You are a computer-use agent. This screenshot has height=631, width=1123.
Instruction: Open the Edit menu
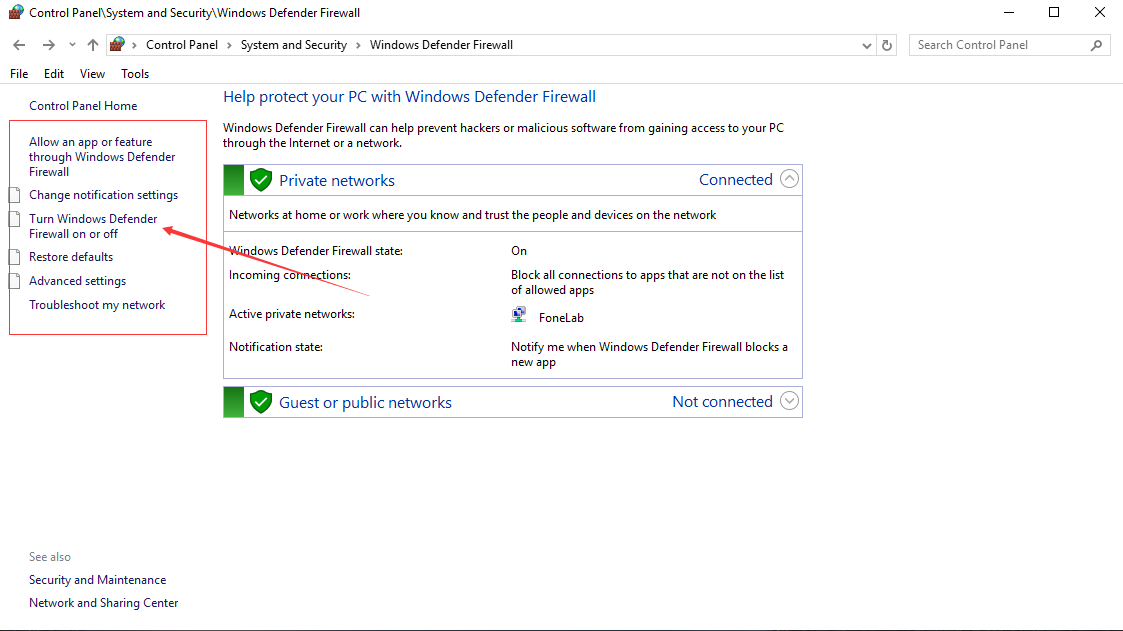pyautogui.click(x=54, y=74)
